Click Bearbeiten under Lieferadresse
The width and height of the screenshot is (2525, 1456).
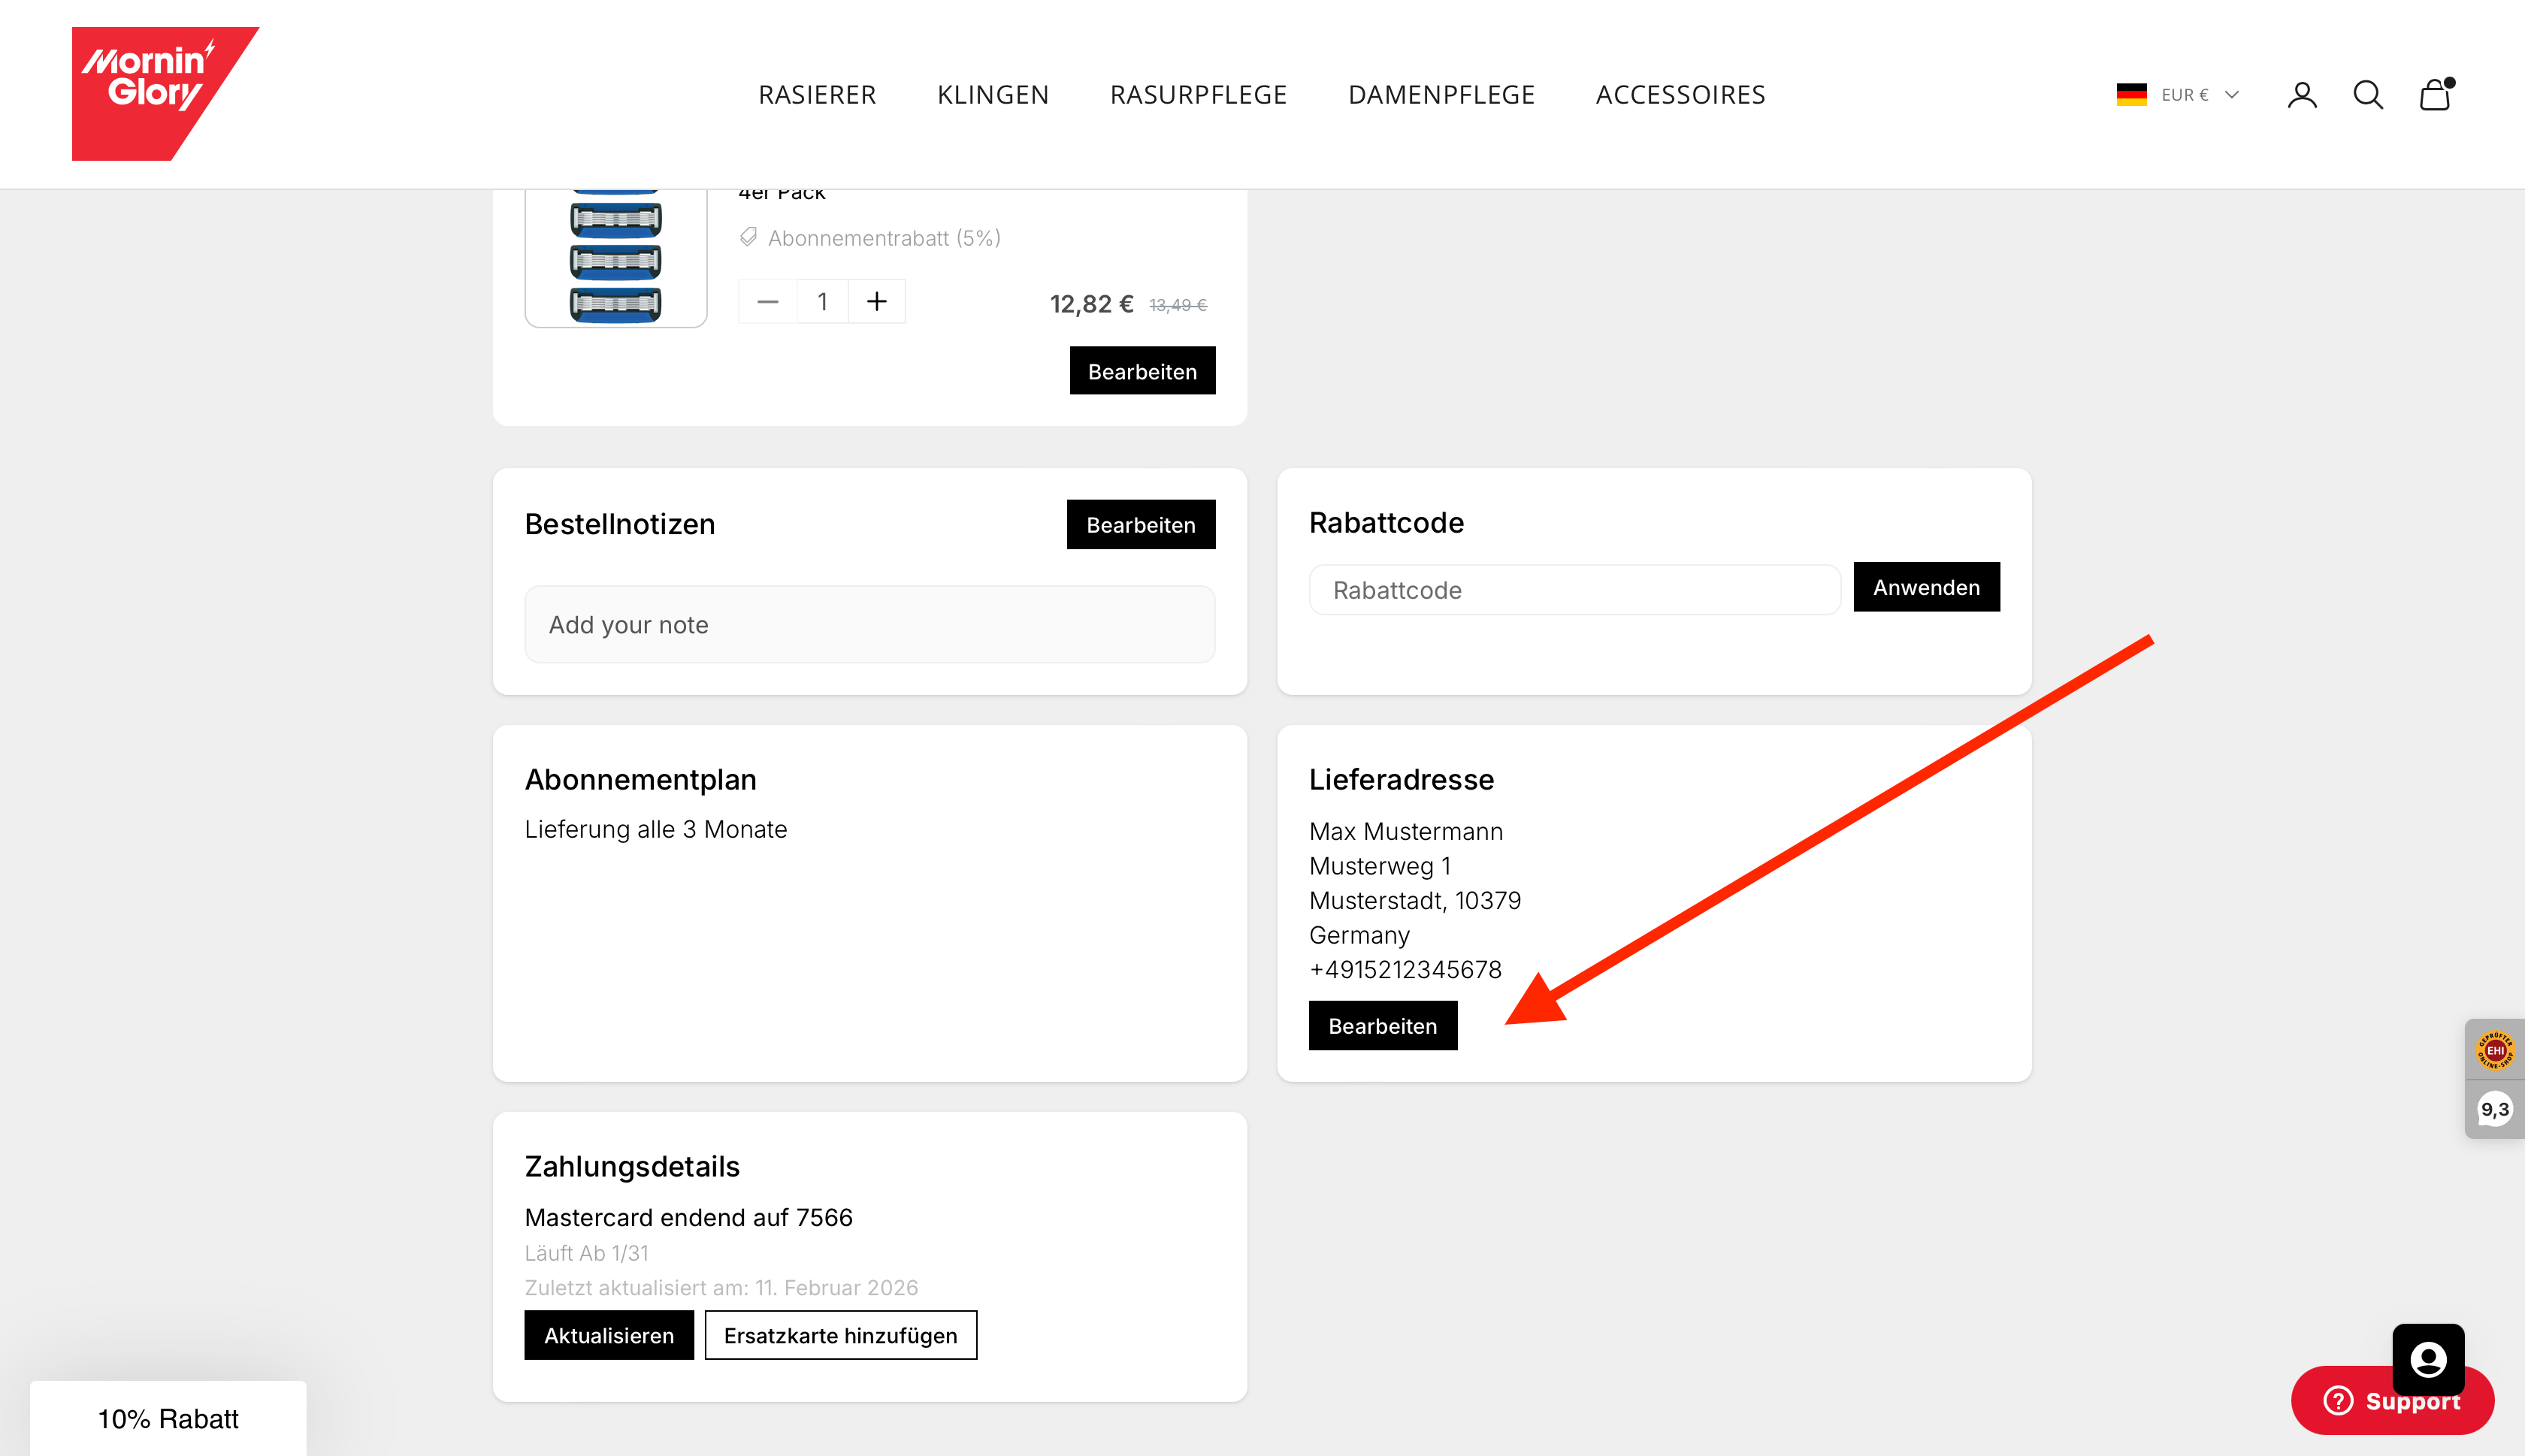[1382, 1026]
